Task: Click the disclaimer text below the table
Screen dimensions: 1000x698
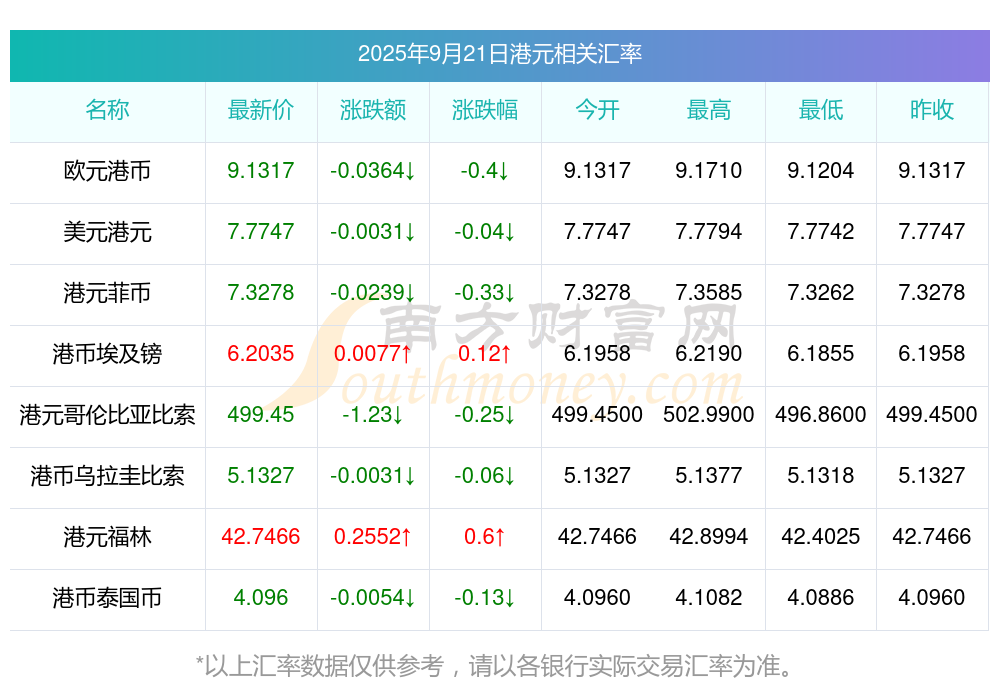Action: pyautogui.click(x=496, y=665)
